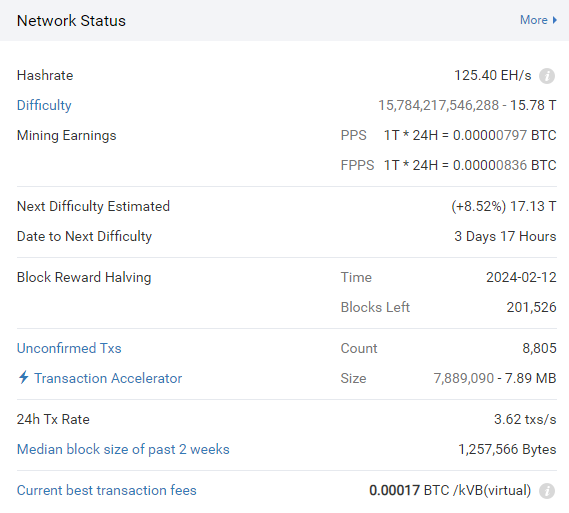Click the Network Status panel title
The height and width of the screenshot is (513, 569).
[x=71, y=21]
